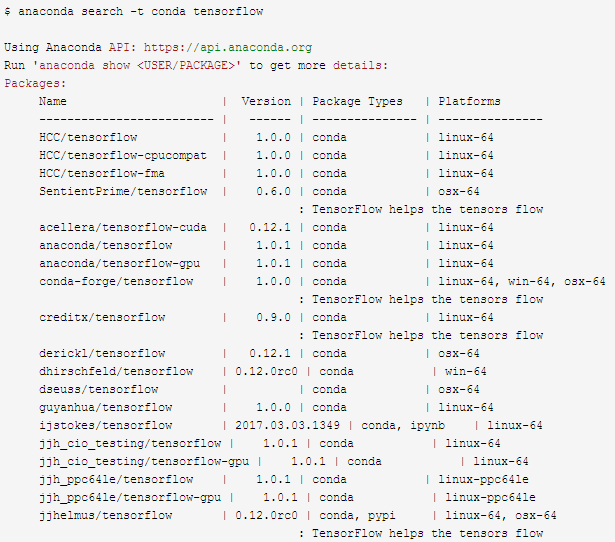Click the Platforms column header

(x=469, y=102)
